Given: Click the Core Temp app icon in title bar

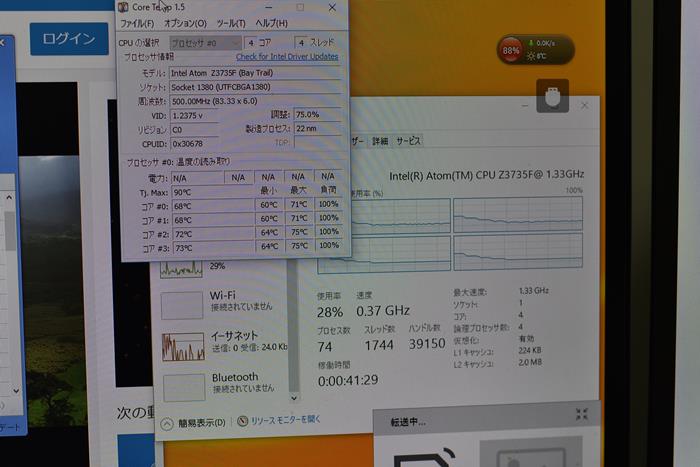Looking at the screenshot, I should tap(124, 7).
